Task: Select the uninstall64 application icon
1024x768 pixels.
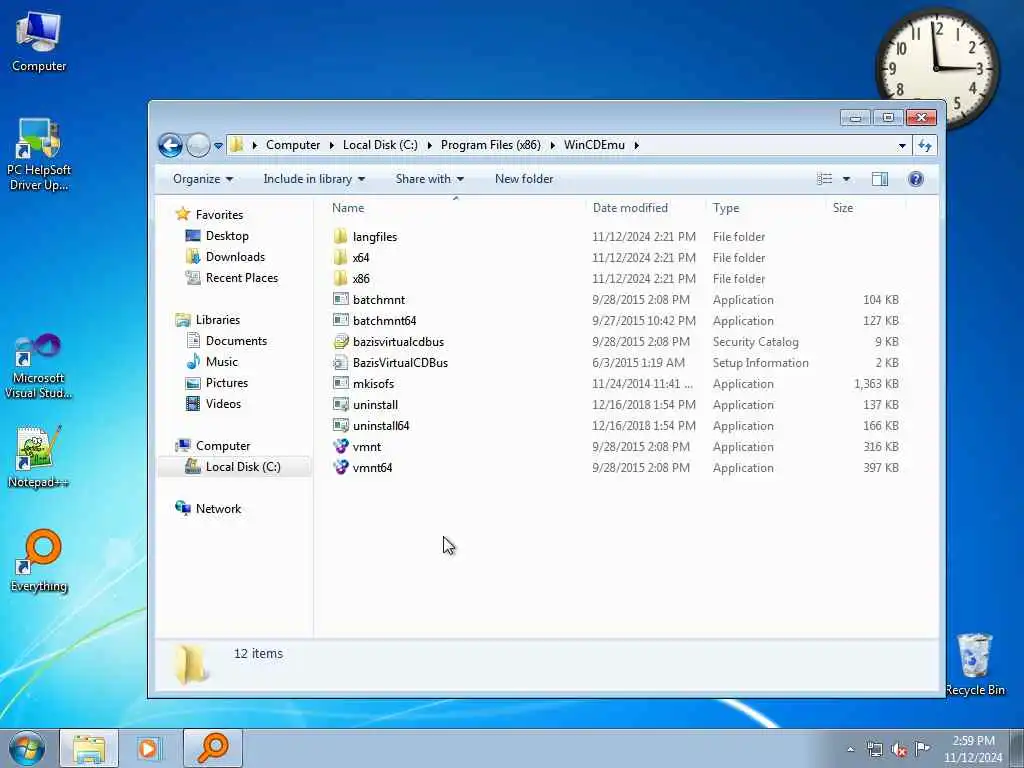Action: click(340, 425)
